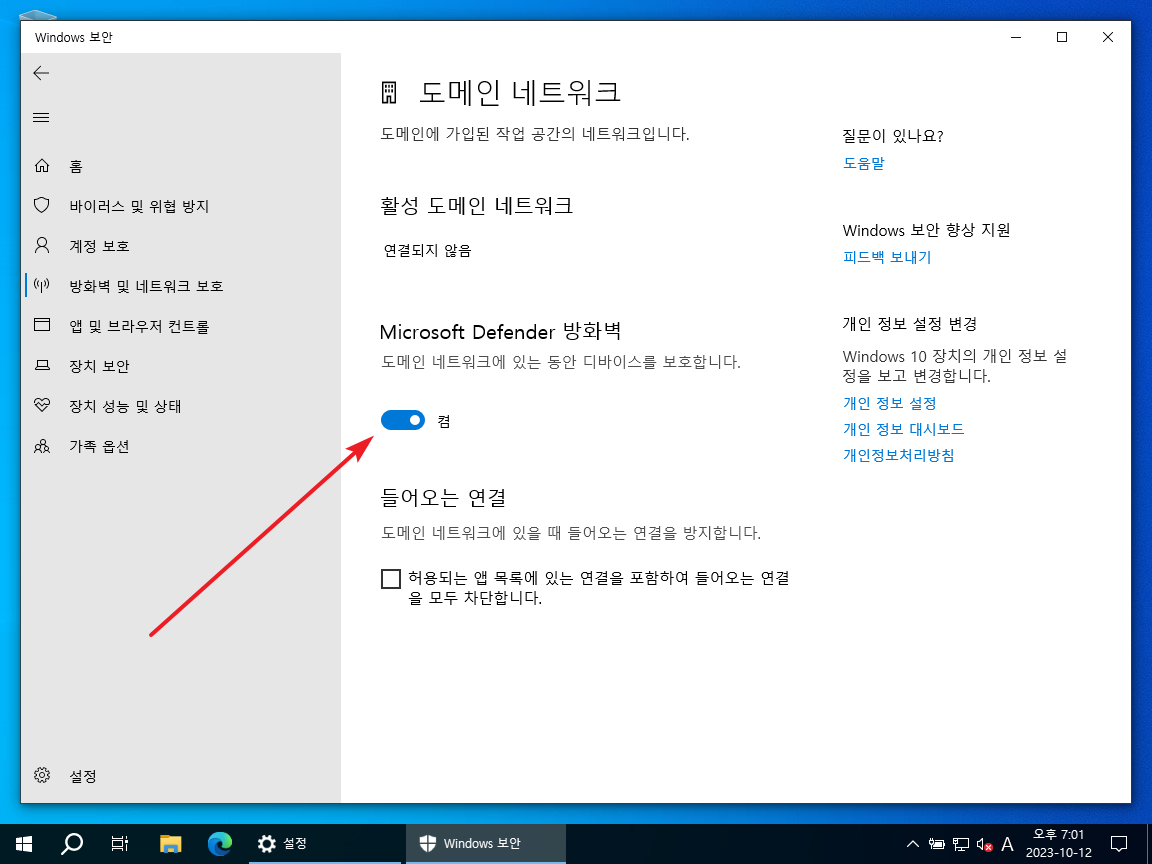
Task: Click the battery tray icon
Action: (937, 844)
